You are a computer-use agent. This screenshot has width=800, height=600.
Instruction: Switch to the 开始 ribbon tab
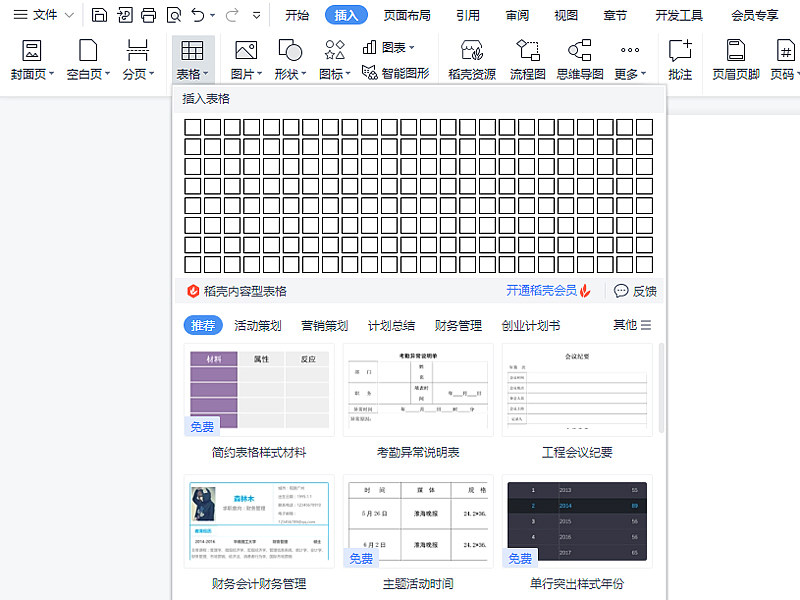tap(297, 15)
